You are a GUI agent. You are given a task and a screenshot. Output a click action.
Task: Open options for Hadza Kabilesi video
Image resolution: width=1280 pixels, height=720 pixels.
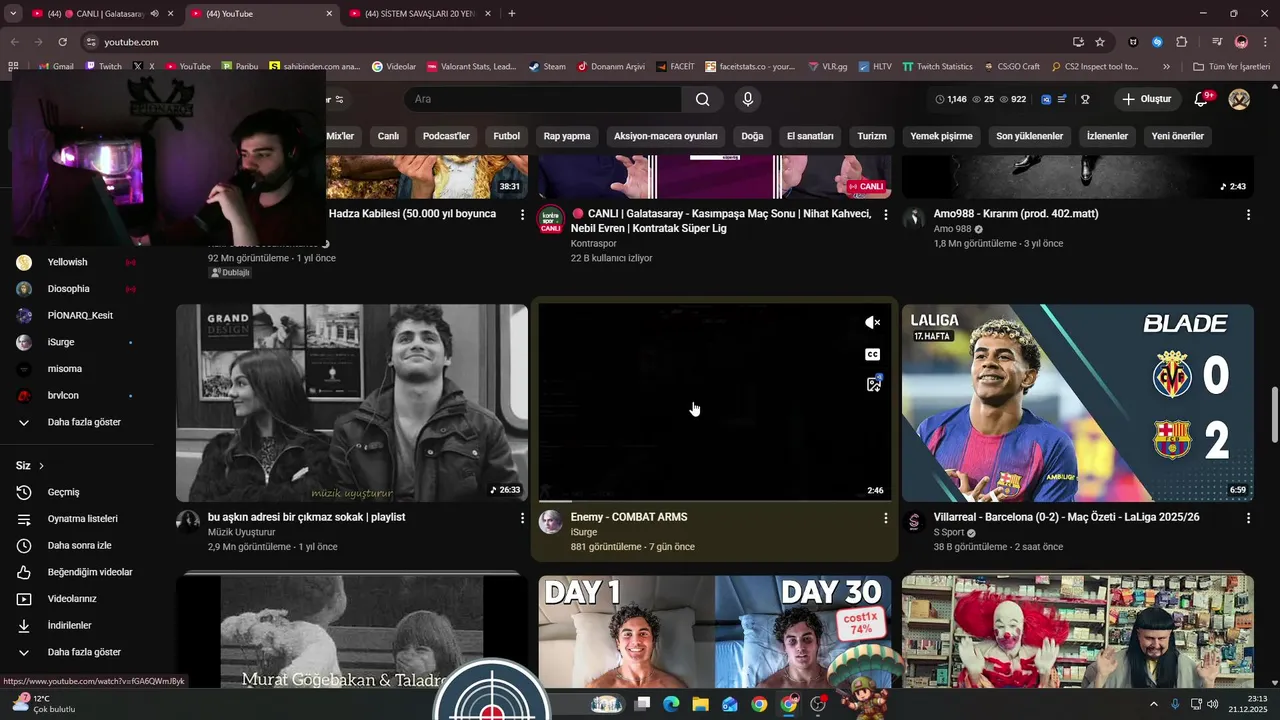pyautogui.click(x=522, y=215)
